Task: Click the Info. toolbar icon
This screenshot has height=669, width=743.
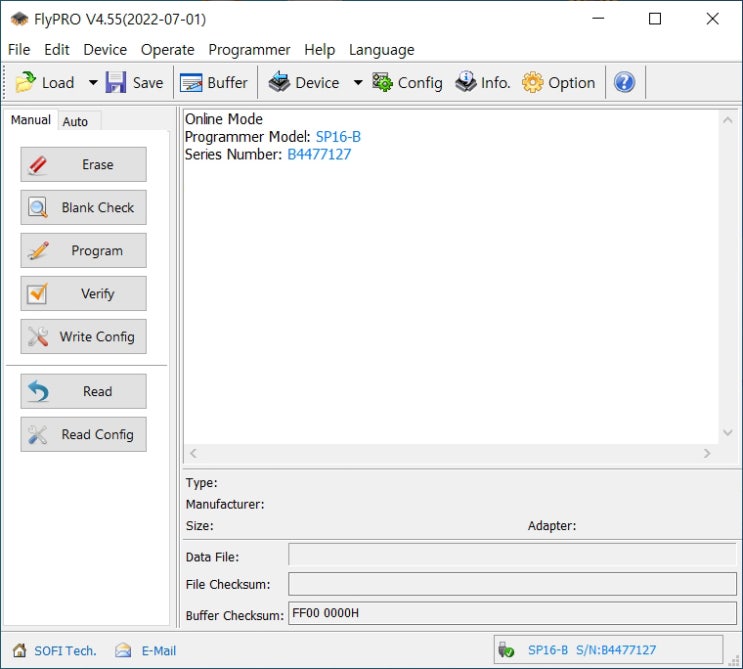Action: 466,83
